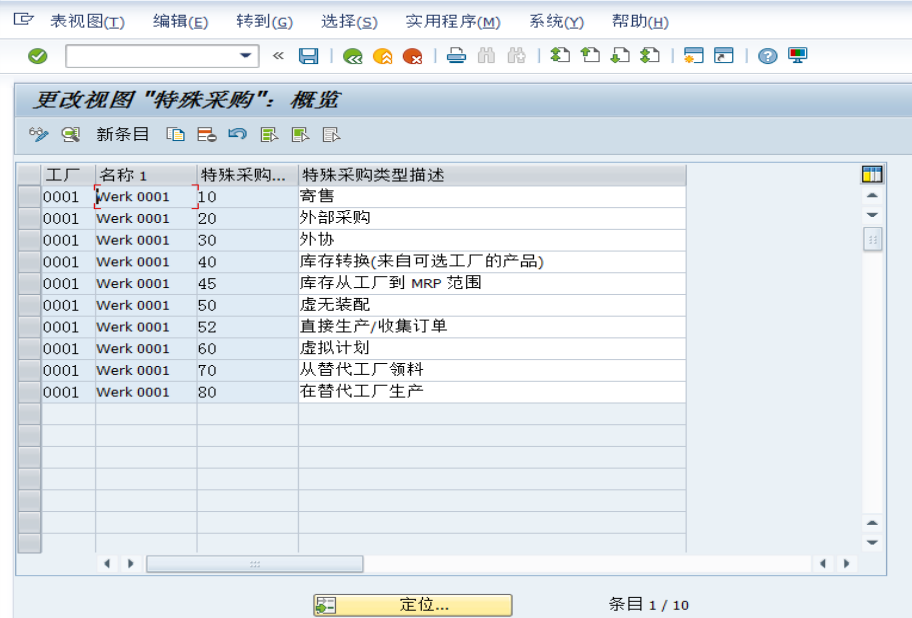Select row with procurement type 20
The image size is (912, 618).
(x=29, y=219)
